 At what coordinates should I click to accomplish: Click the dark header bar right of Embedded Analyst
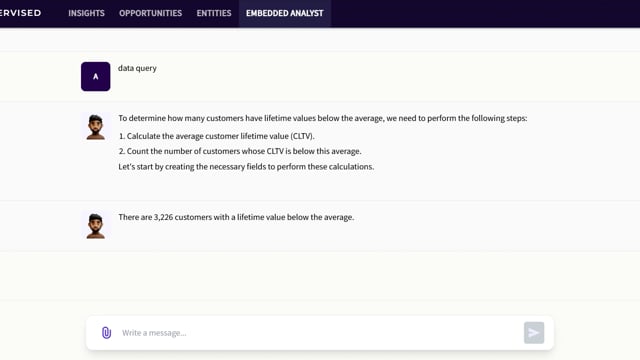pos(485,13)
